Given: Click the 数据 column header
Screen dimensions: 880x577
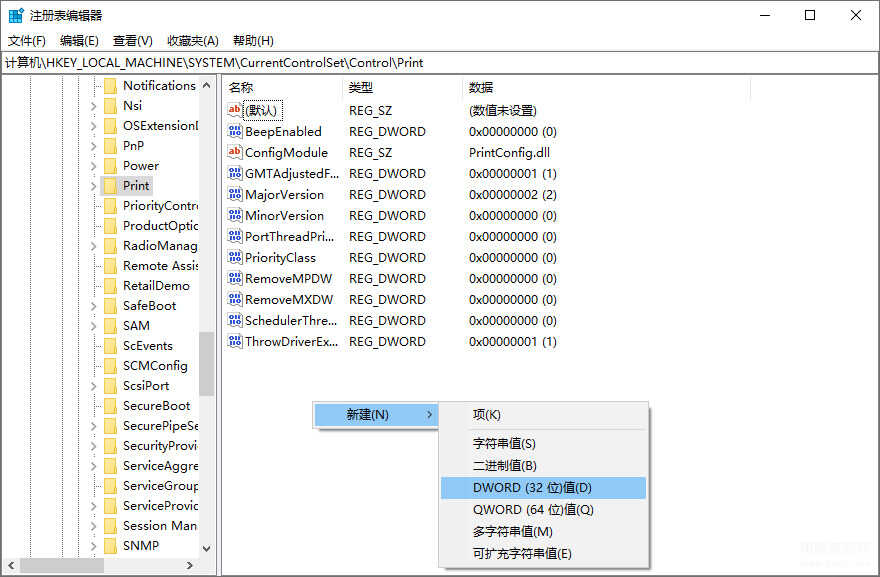Looking at the screenshot, I should (x=607, y=88).
